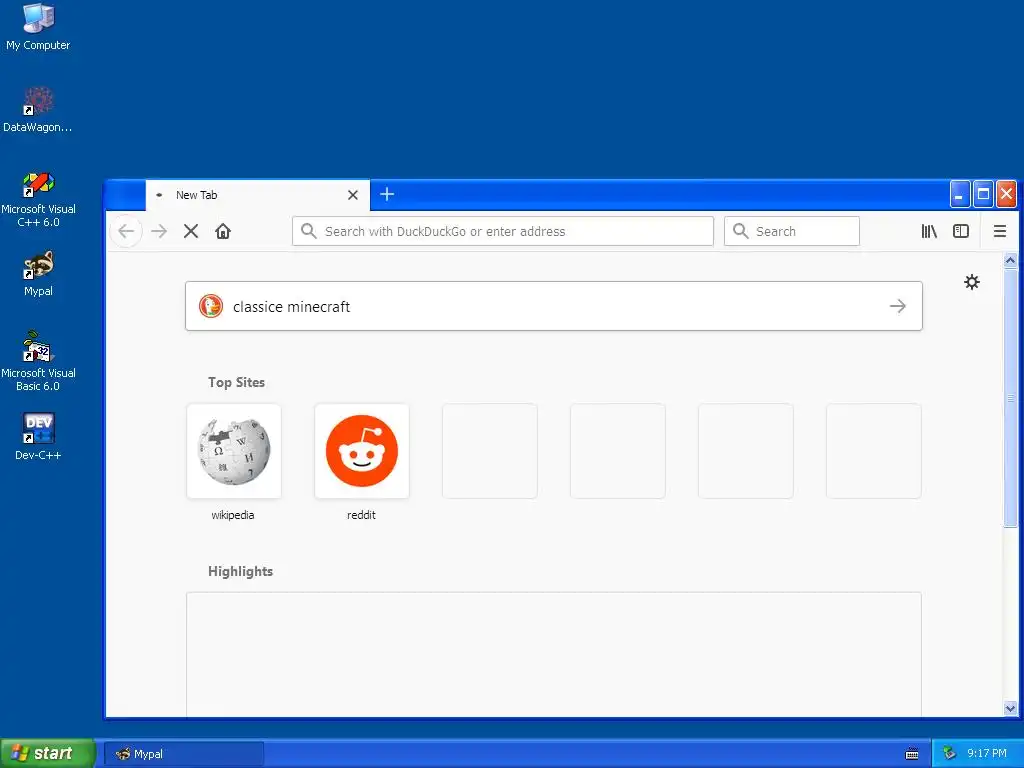The width and height of the screenshot is (1024, 768).
Task: Open the Library bookshelf icon
Action: tap(929, 231)
